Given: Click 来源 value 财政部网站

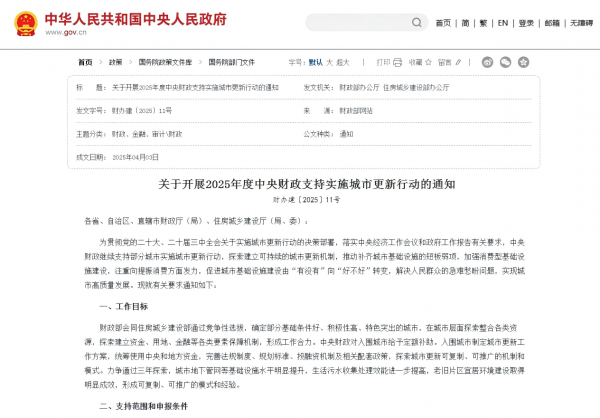Looking at the screenshot, I should click(x=356, y=111).
